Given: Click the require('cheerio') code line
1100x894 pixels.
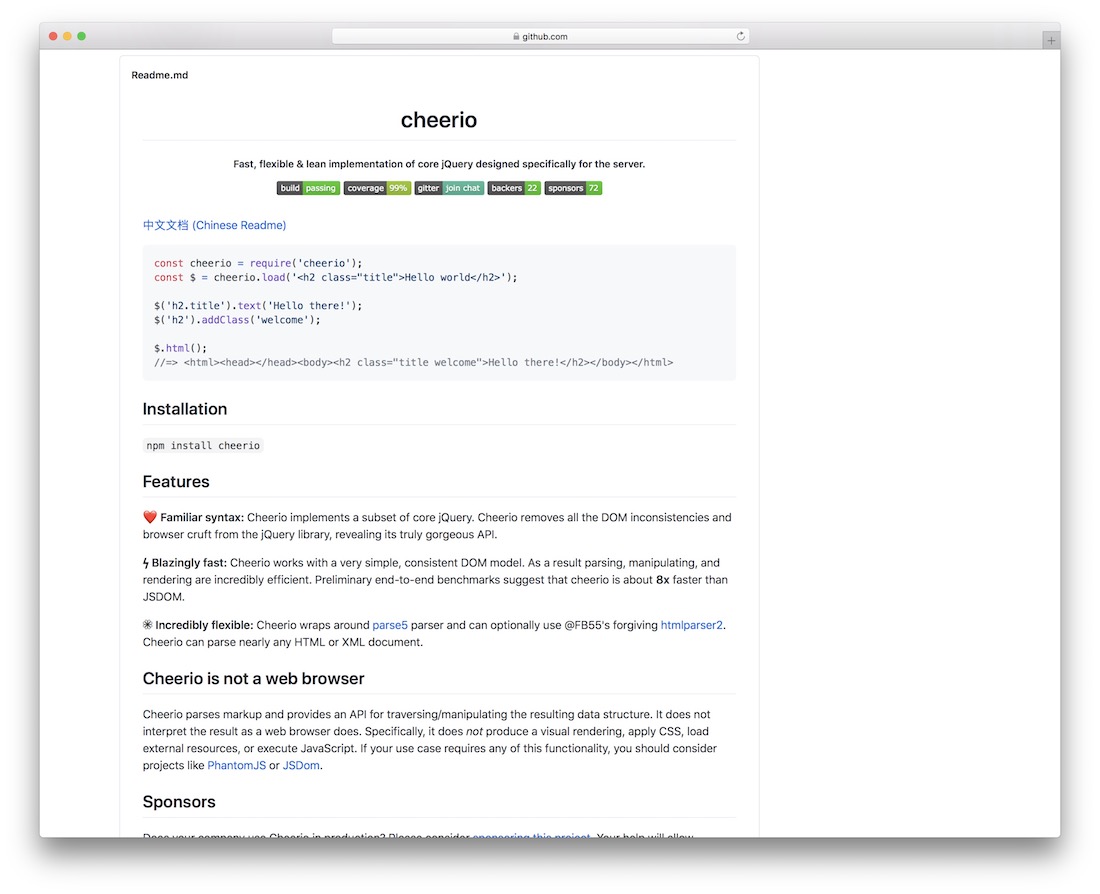Looking at the screenshot, I should tap(258, 263).
